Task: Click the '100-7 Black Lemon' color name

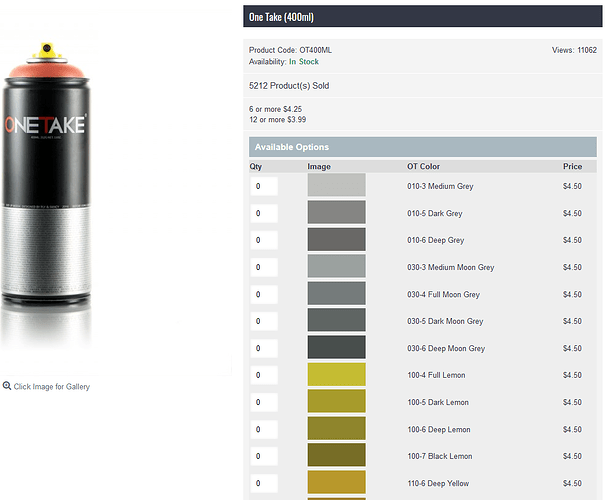Action: pyautogui.click(x=440, y=456)
